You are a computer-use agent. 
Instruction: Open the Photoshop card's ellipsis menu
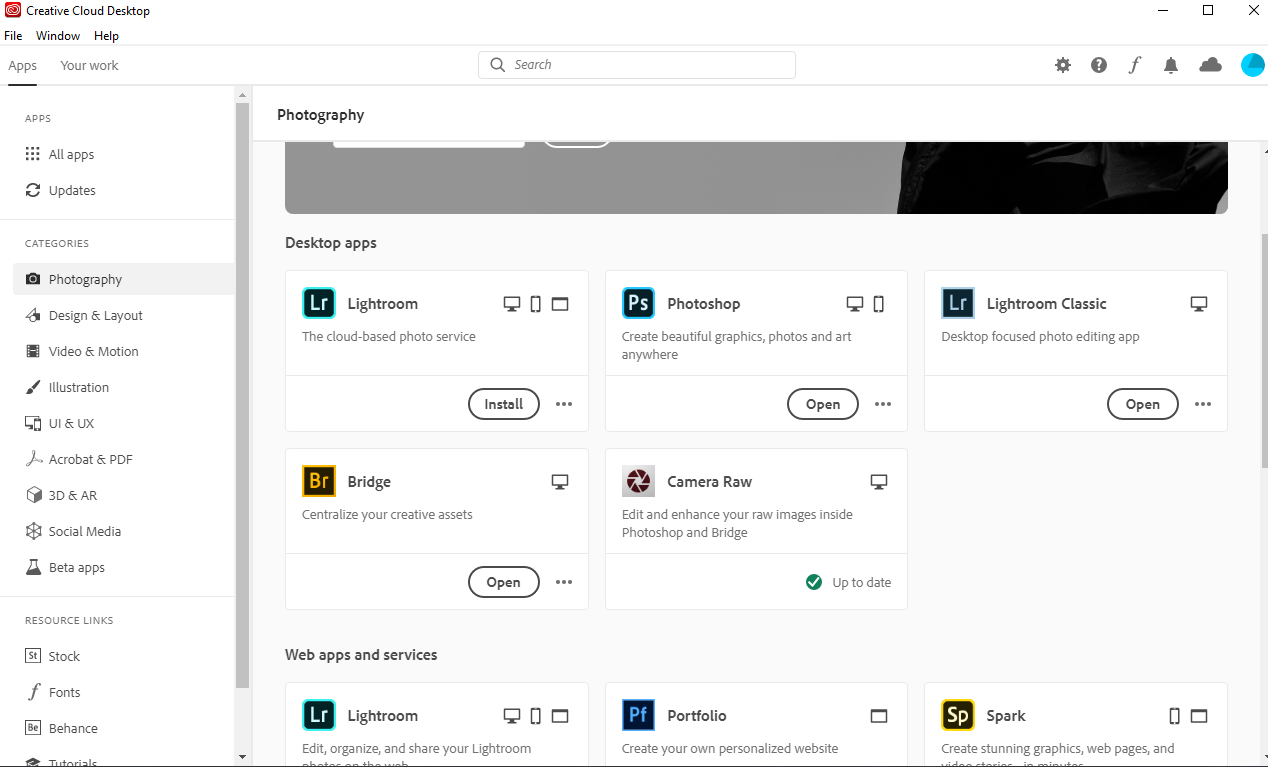tap(883, 404)
